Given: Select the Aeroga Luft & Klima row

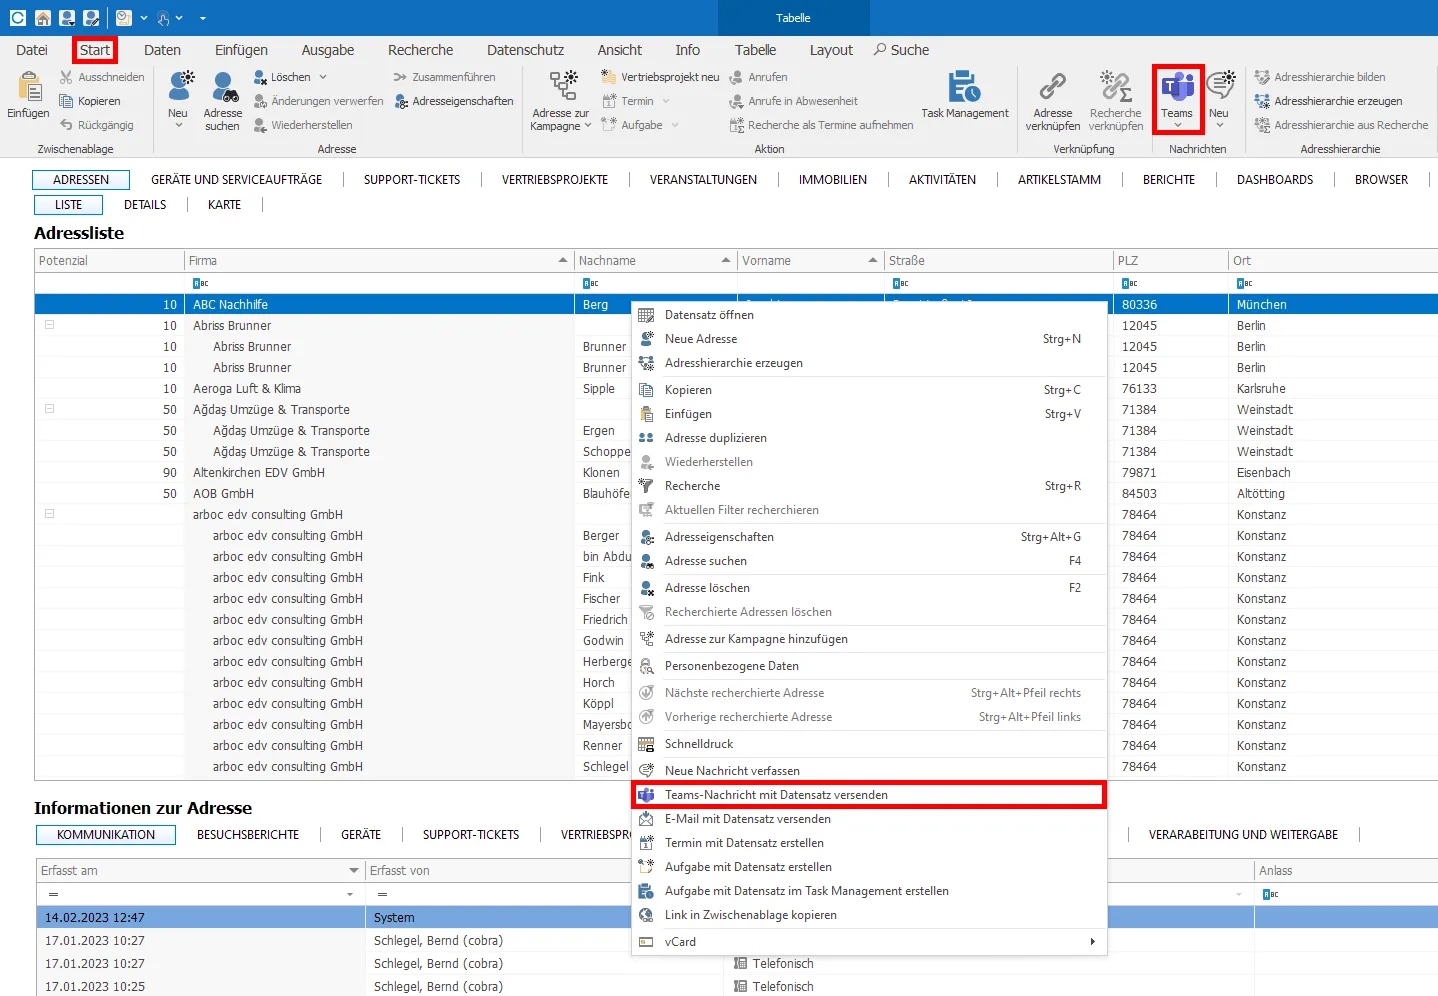Looking at the screenshot, I should (736, 389).
